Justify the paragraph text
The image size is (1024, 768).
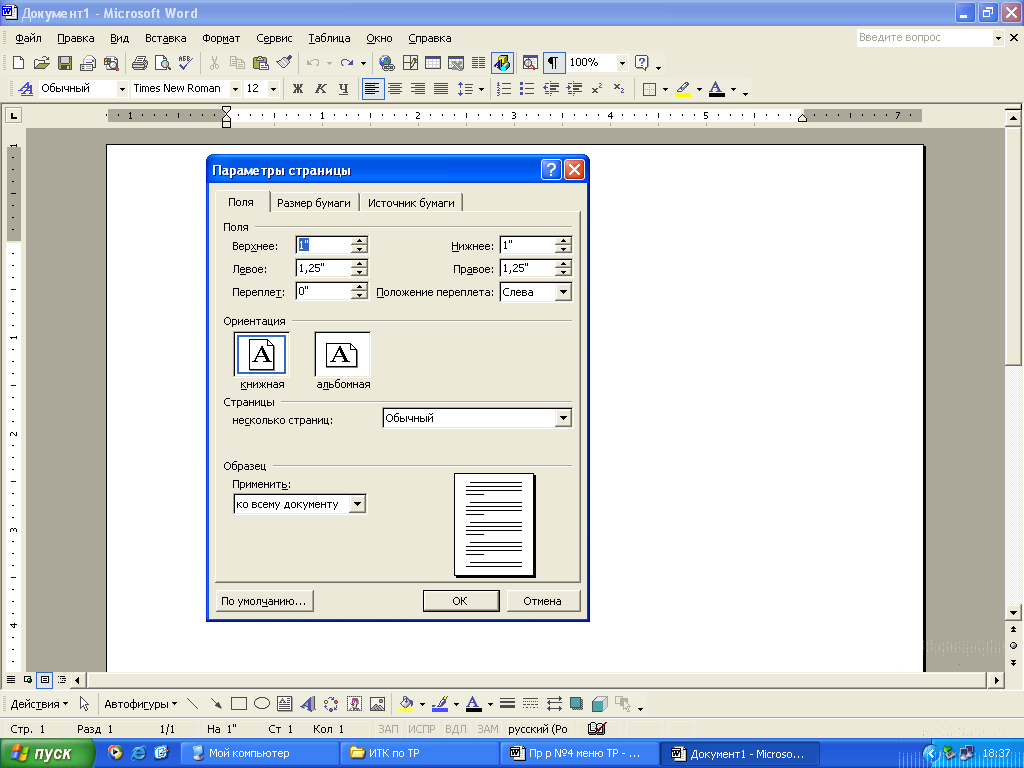tap(441, 89)
